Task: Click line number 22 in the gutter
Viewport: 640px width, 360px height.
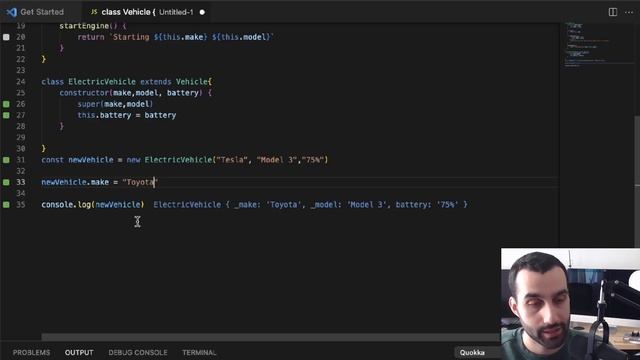Action: 21,59
